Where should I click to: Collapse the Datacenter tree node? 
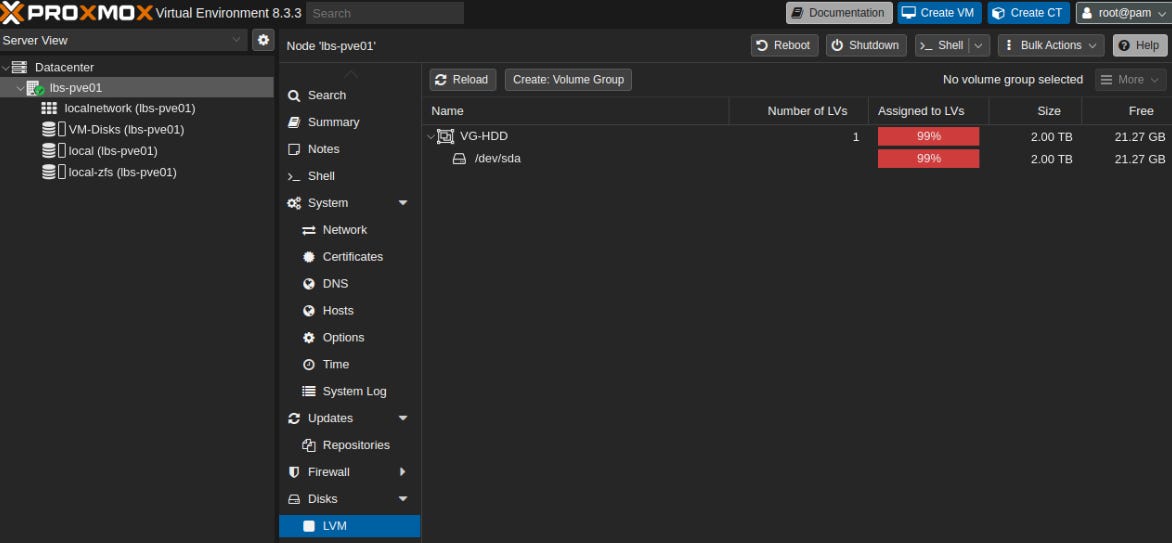6,67
